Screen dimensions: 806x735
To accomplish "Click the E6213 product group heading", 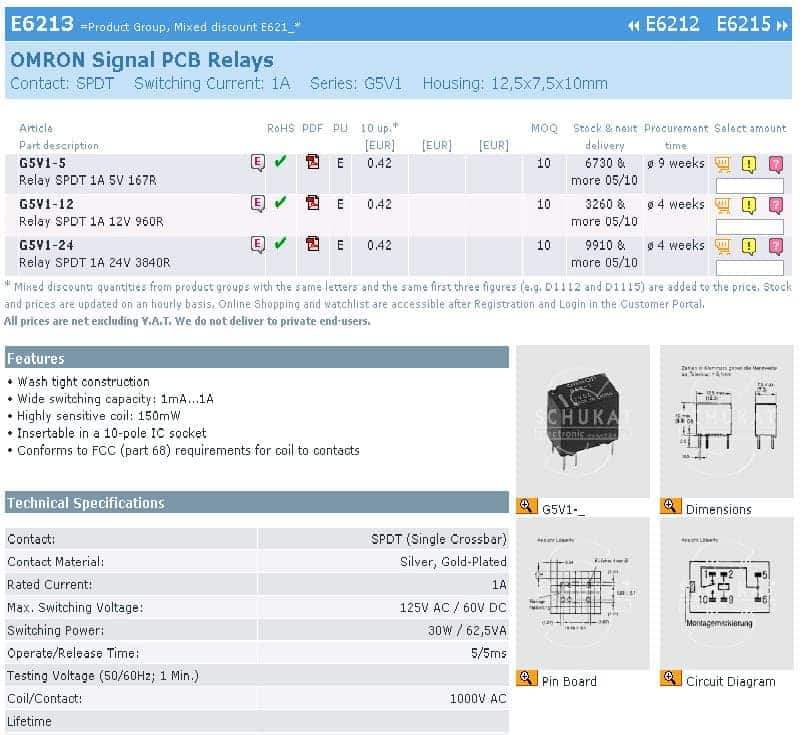I will pos(42,24).
